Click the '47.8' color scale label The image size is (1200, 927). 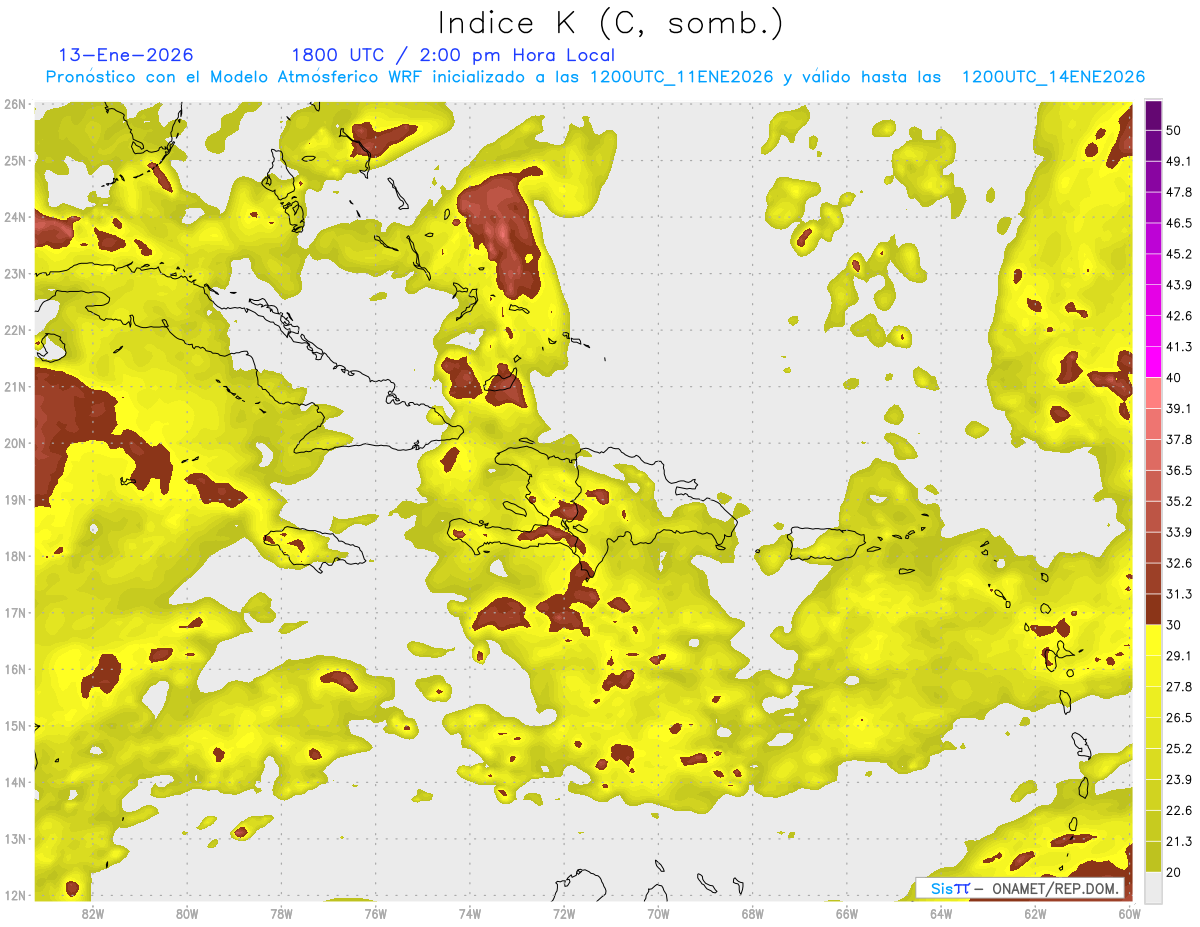[x=1178, y=192]
